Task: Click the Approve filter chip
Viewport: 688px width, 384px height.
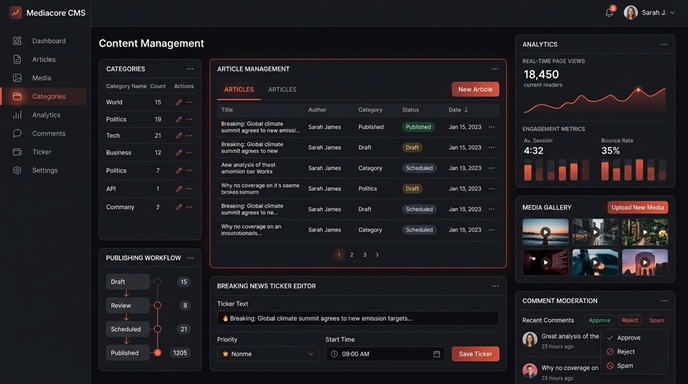Action: (x=599, y=320)
